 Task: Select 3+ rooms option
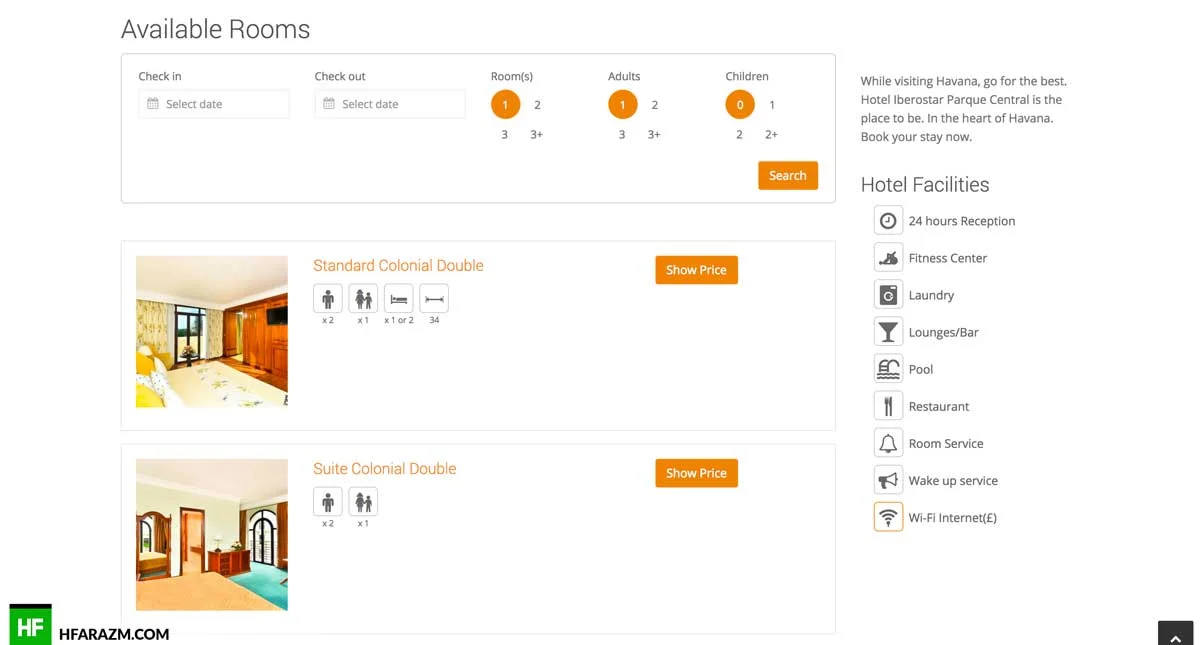tap(537, 134)
